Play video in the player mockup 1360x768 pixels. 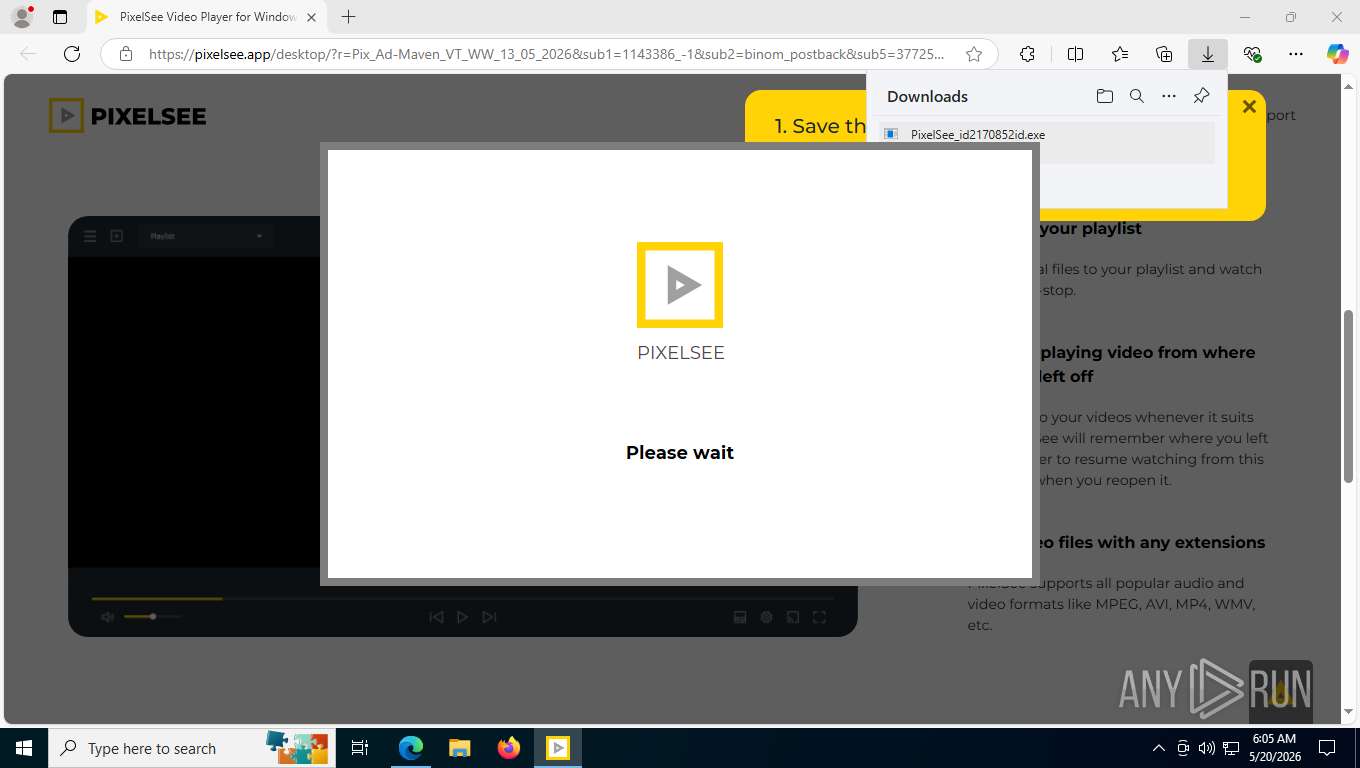[462, 617]
